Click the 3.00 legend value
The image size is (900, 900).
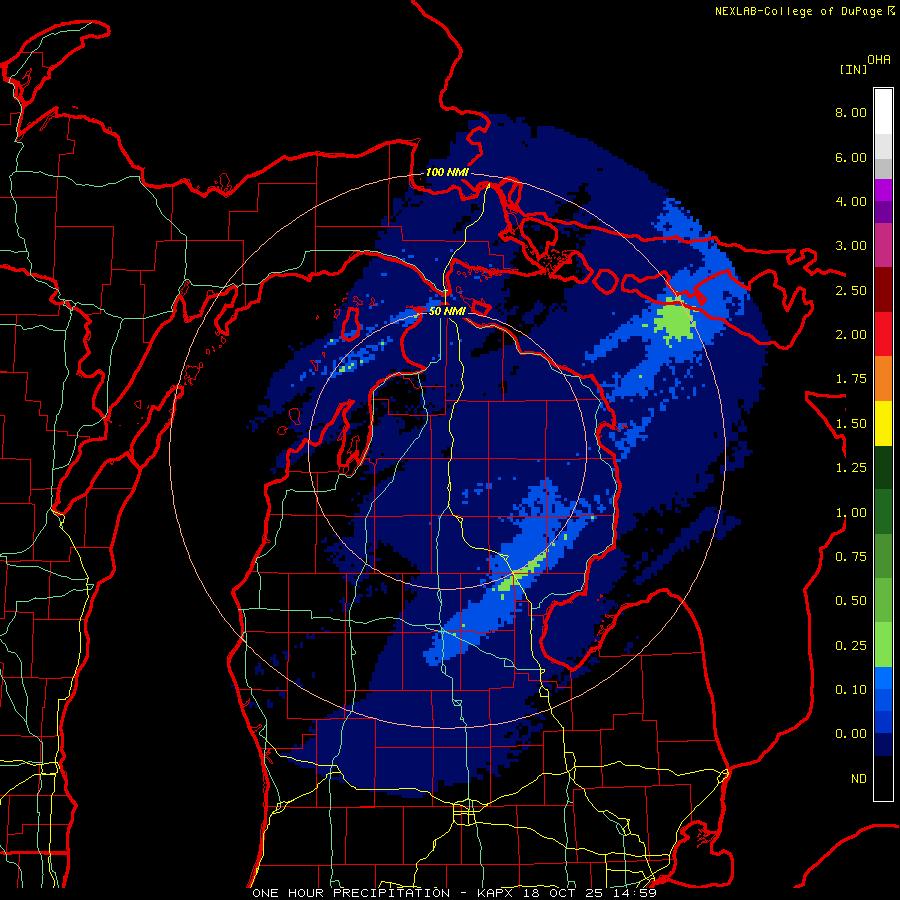(x=851, y=246)
